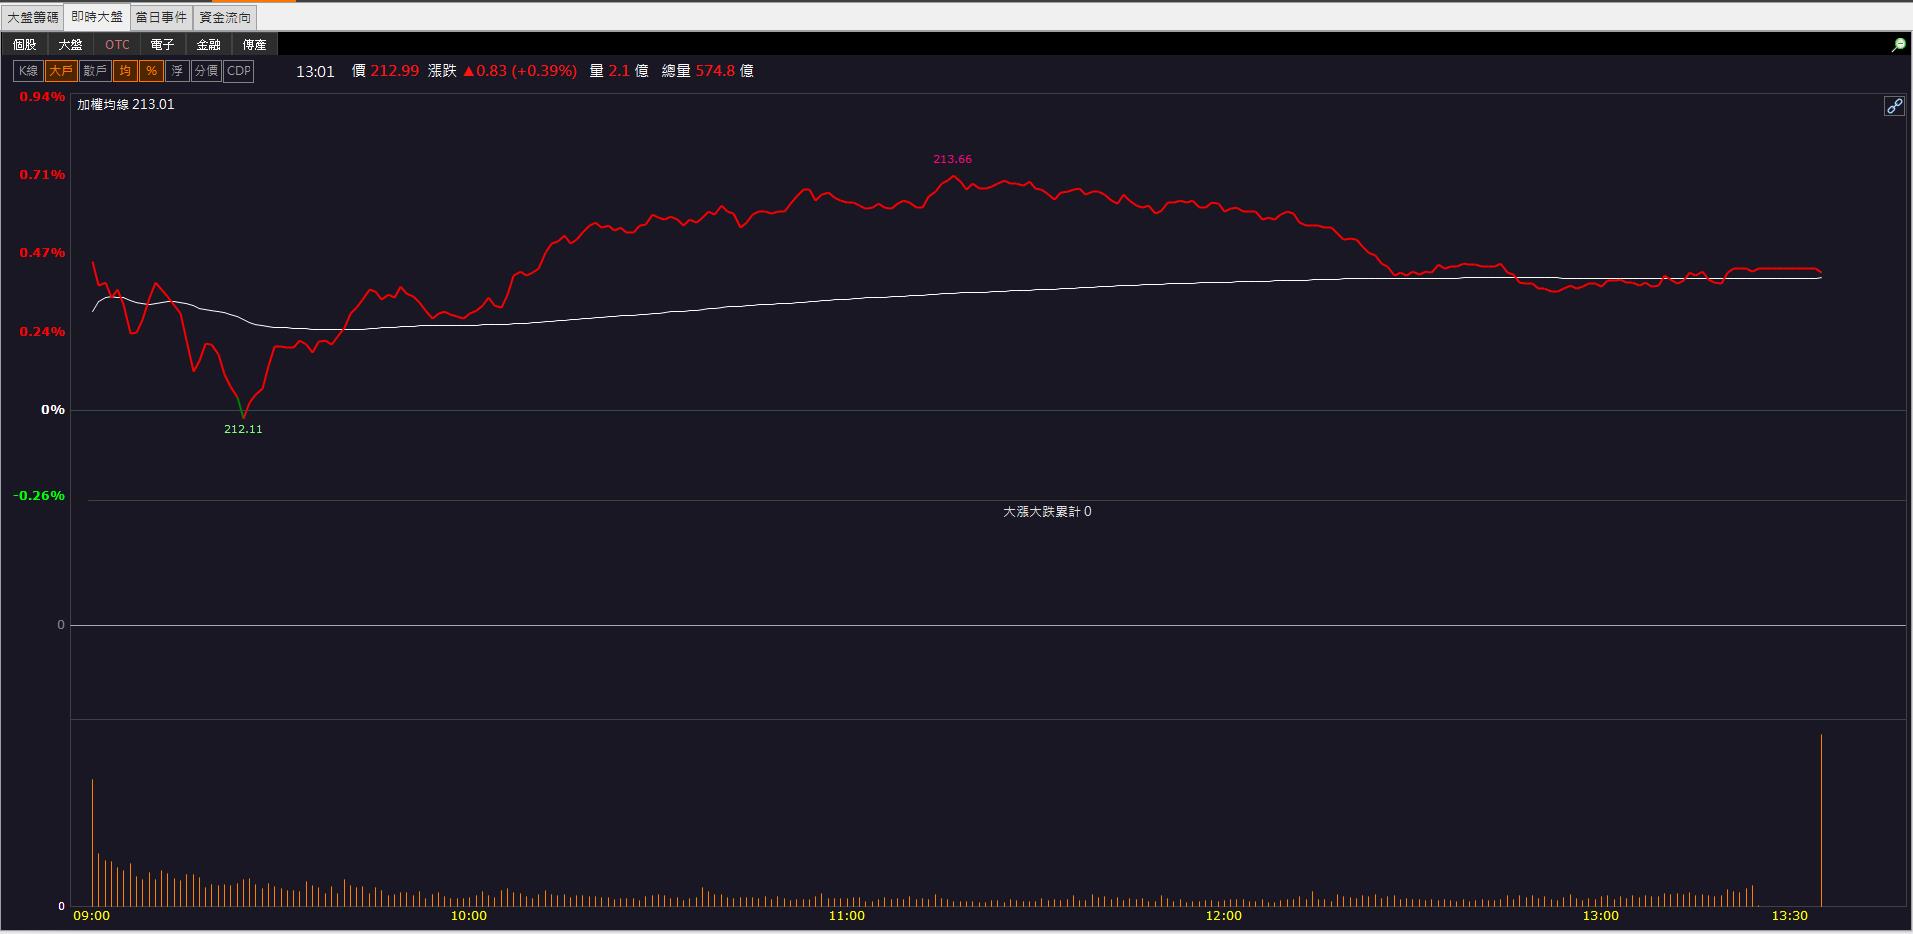The height and width of the screenshot is (934, 1913).
Task: Select the 即時大盤 tab
Action: tap(97, 17)
